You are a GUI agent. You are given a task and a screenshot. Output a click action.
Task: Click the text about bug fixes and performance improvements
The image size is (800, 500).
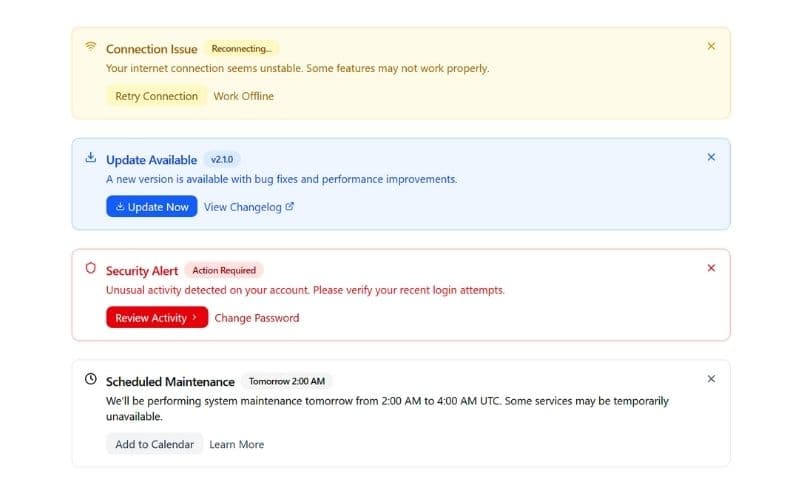tap(282, 179)
